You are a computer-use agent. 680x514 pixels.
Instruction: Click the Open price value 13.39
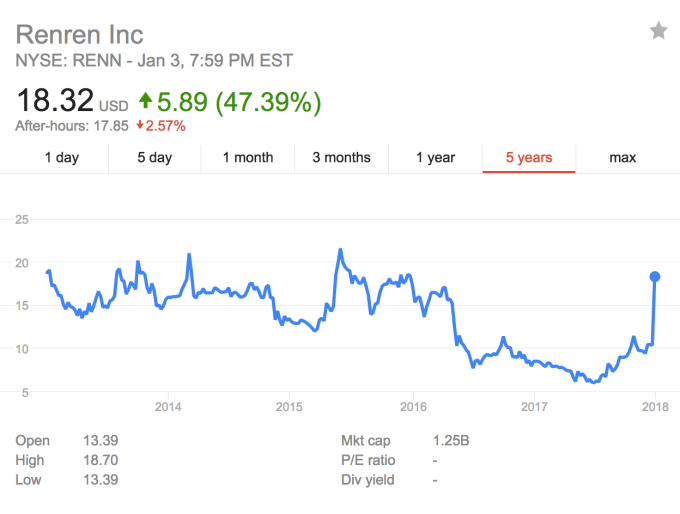point(106,441)
